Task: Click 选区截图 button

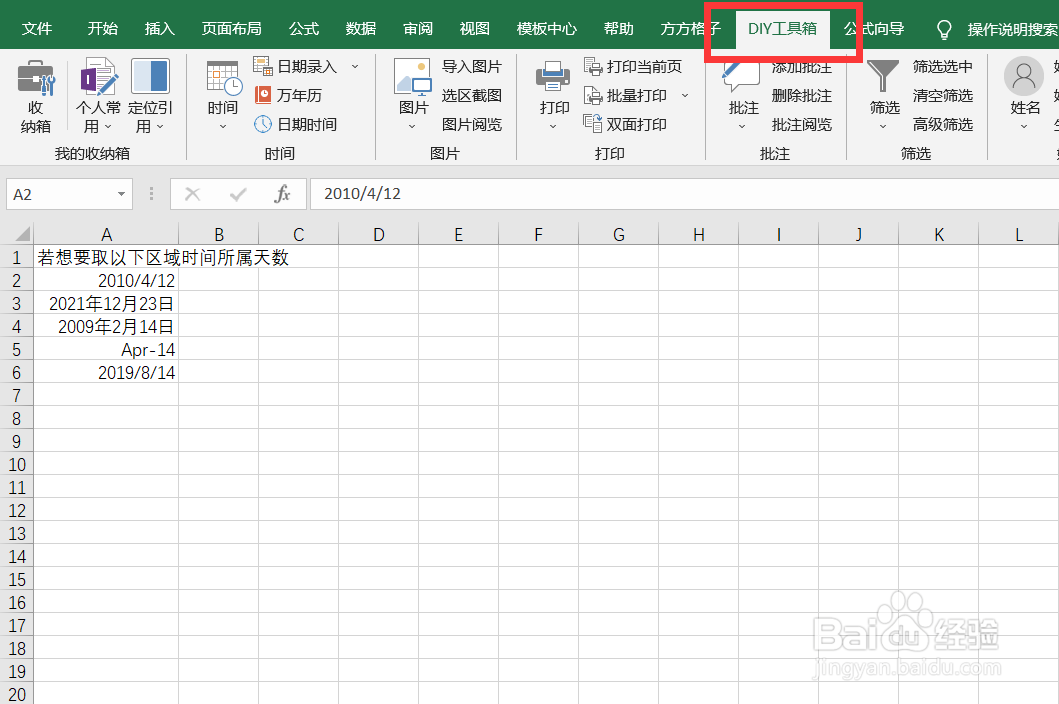Action: tap(471, 95)
